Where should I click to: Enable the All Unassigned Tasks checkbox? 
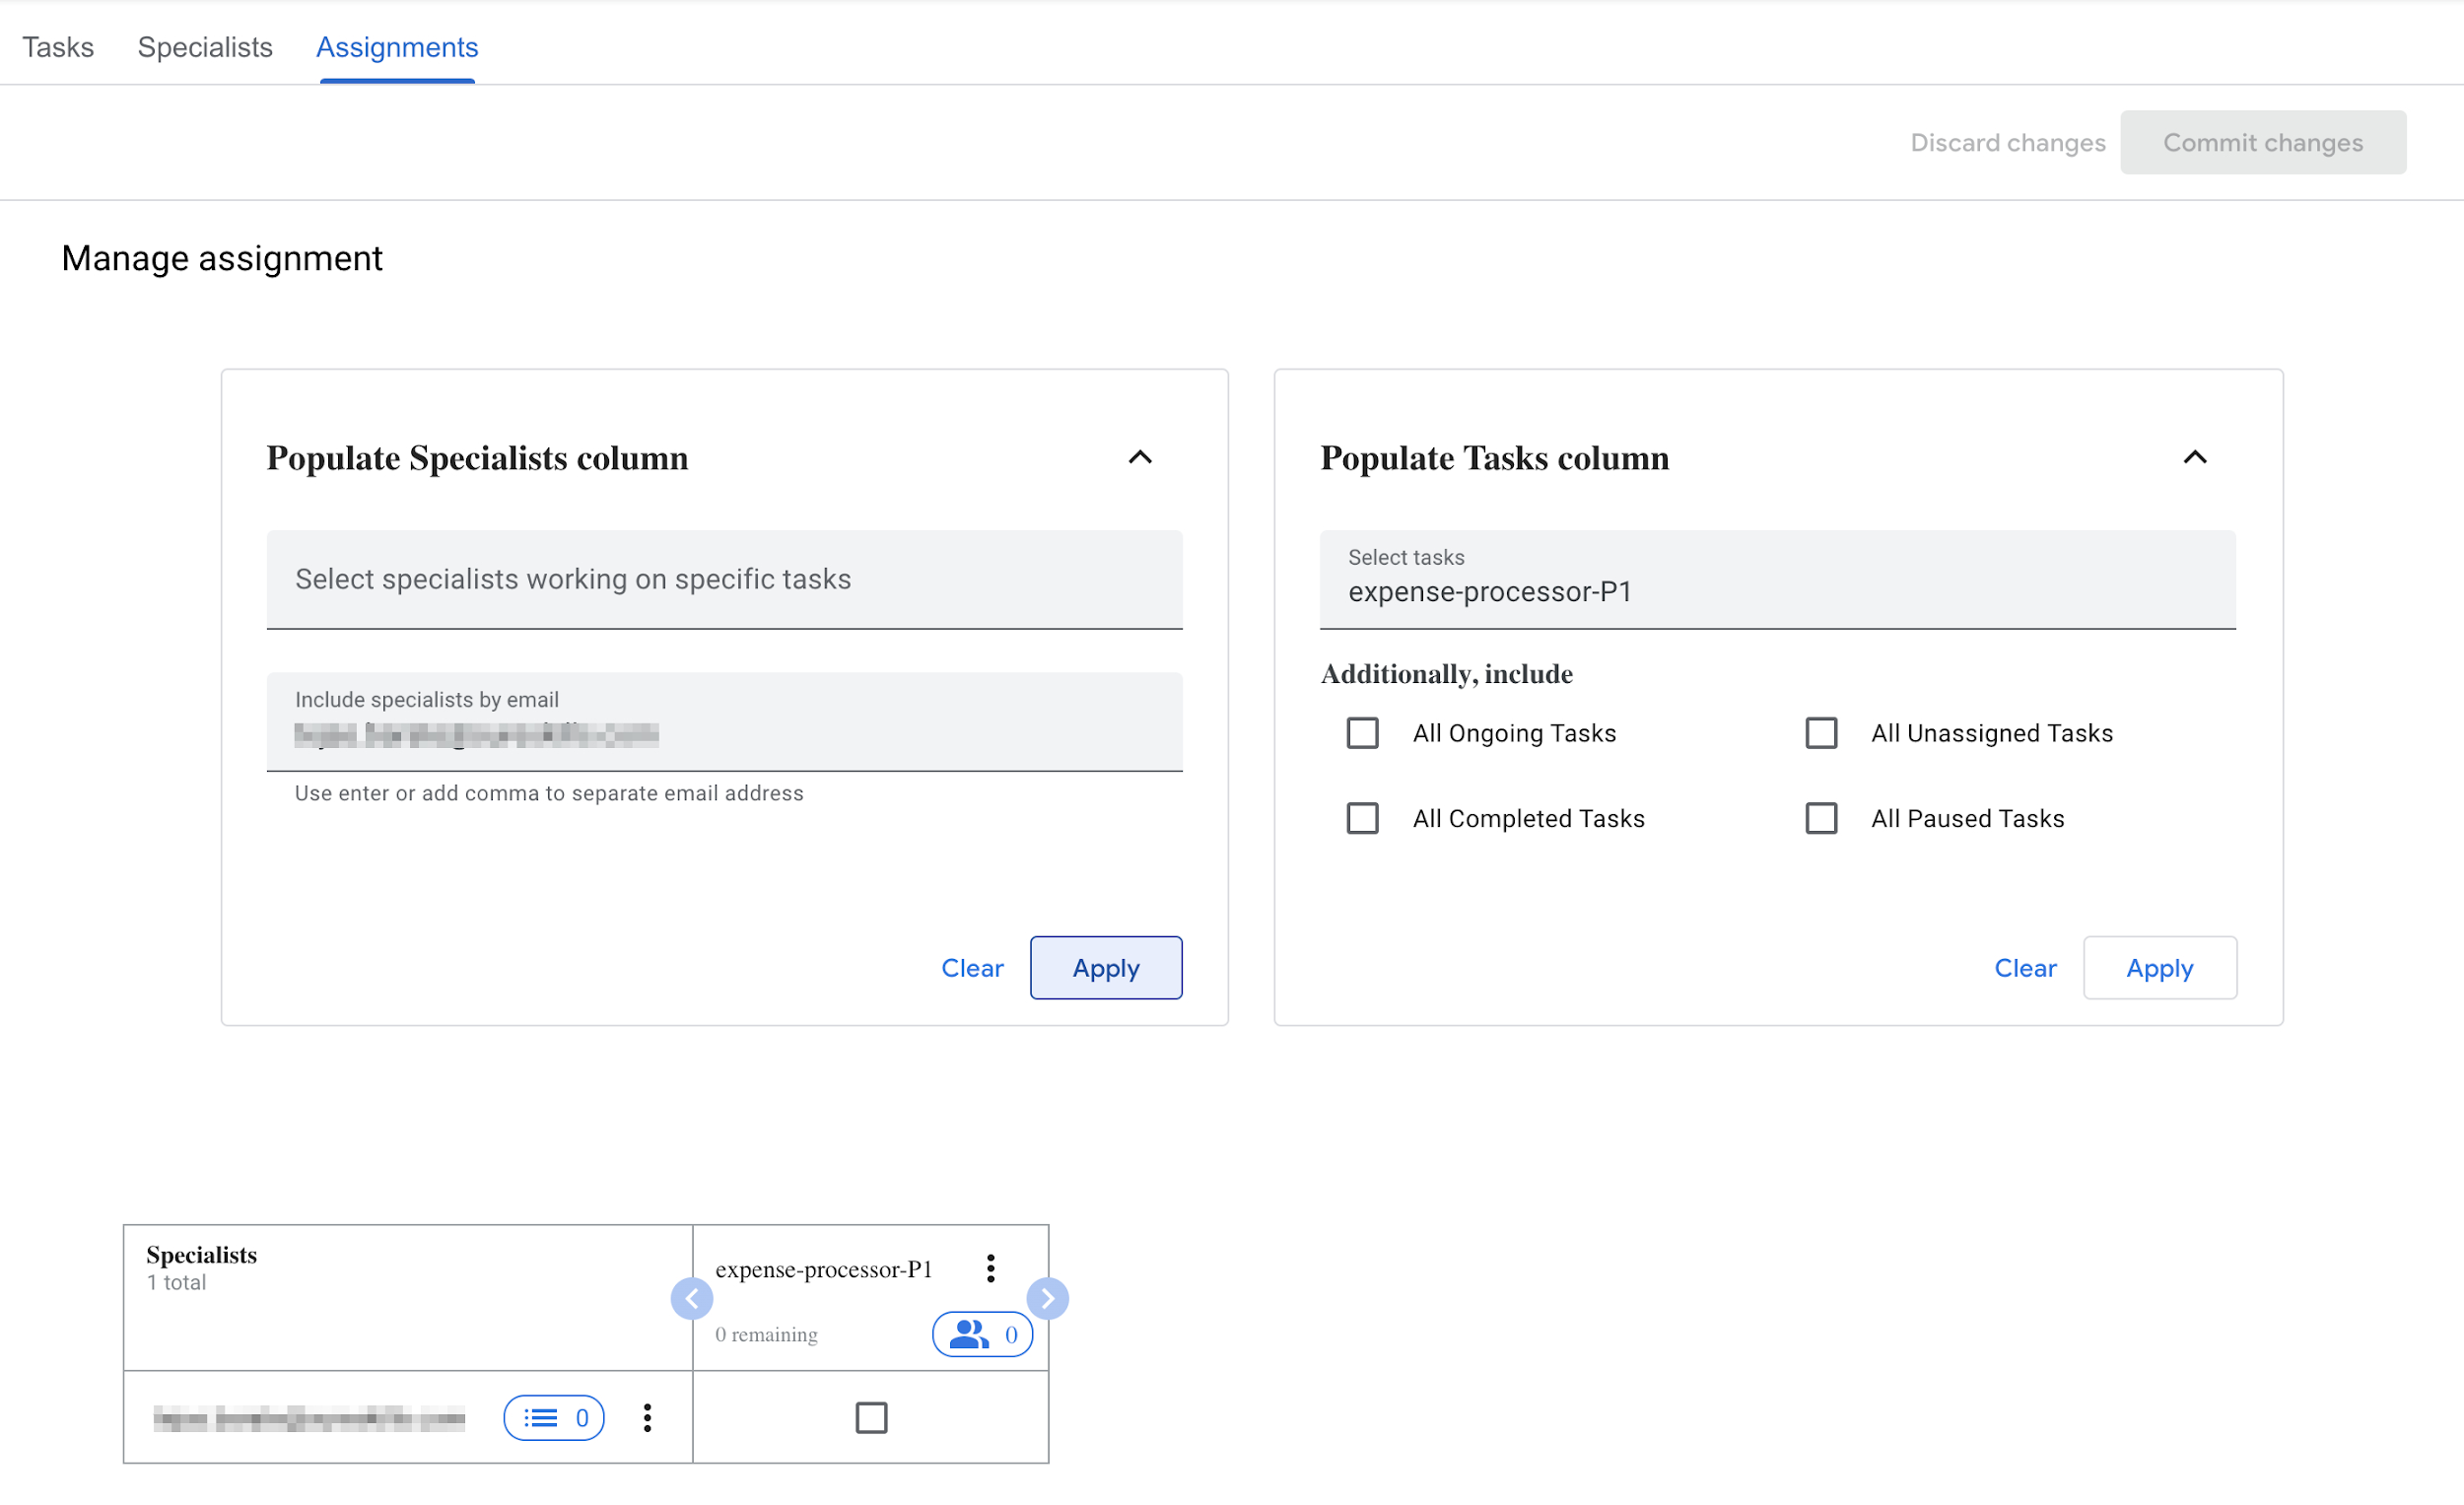click(1819, 732)
